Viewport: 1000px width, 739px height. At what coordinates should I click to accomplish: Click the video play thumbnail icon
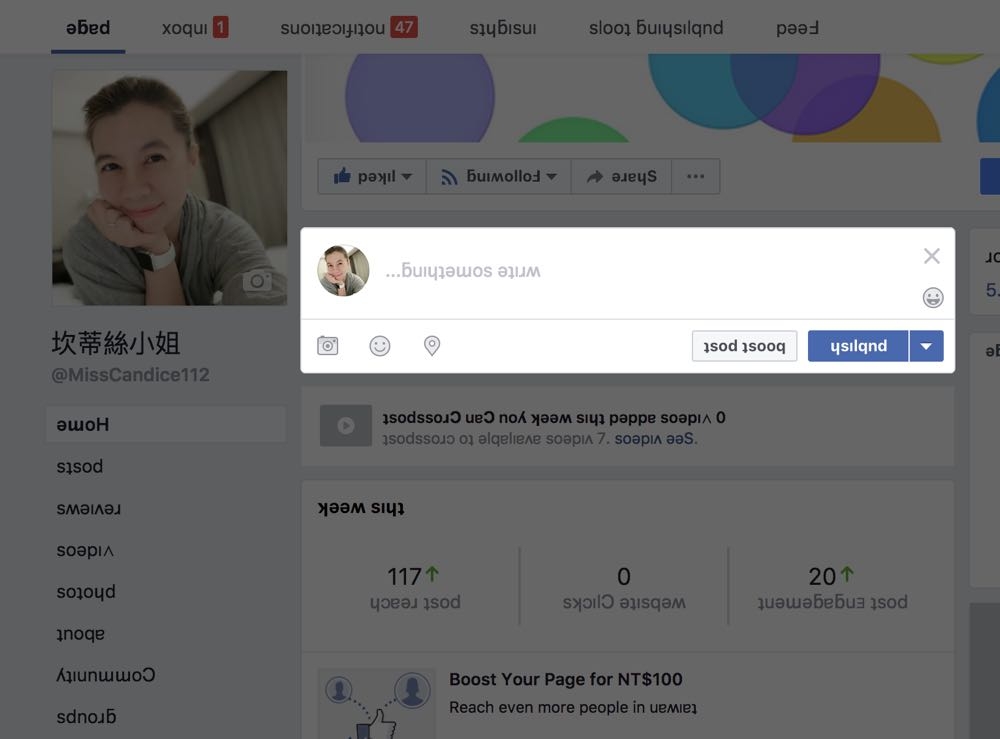346,425
